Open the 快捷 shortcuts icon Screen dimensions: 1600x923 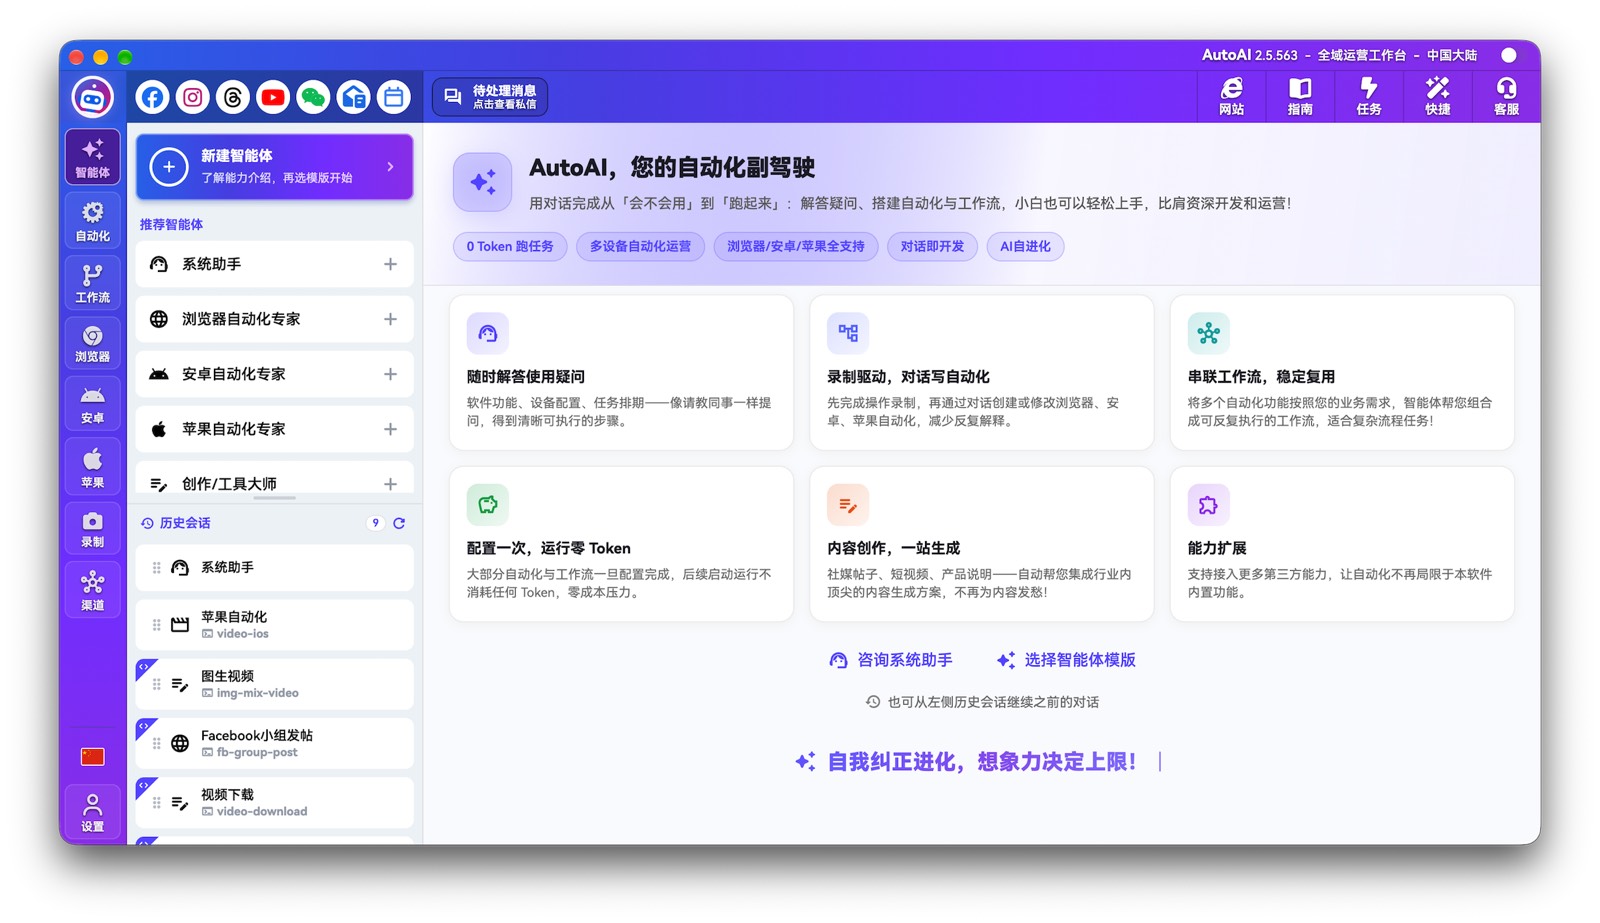pyautogui.click(x=1438, y=97)
